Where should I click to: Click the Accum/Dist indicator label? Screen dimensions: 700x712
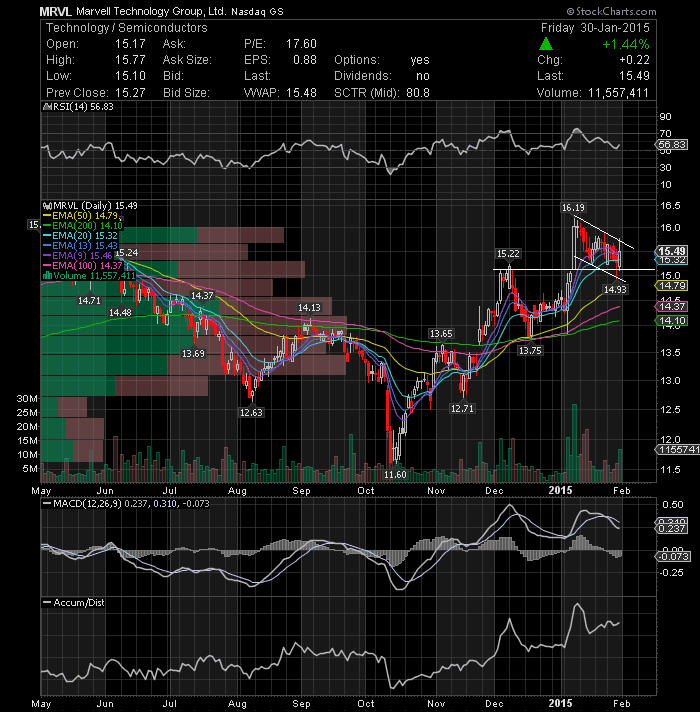(x=79, y=603)
